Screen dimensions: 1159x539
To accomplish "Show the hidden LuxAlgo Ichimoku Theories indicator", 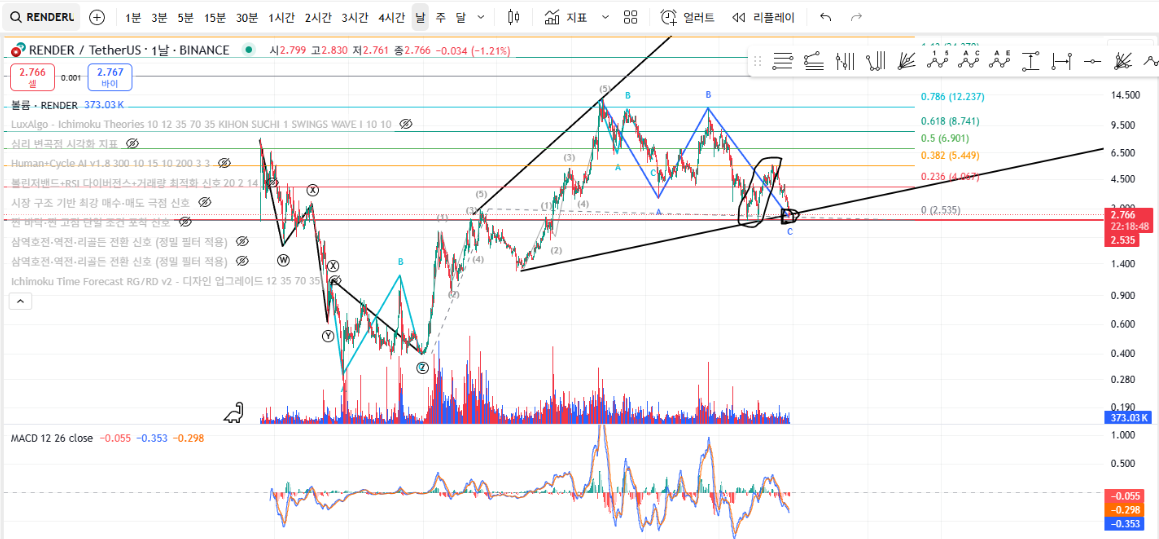I will pos(404,124).
